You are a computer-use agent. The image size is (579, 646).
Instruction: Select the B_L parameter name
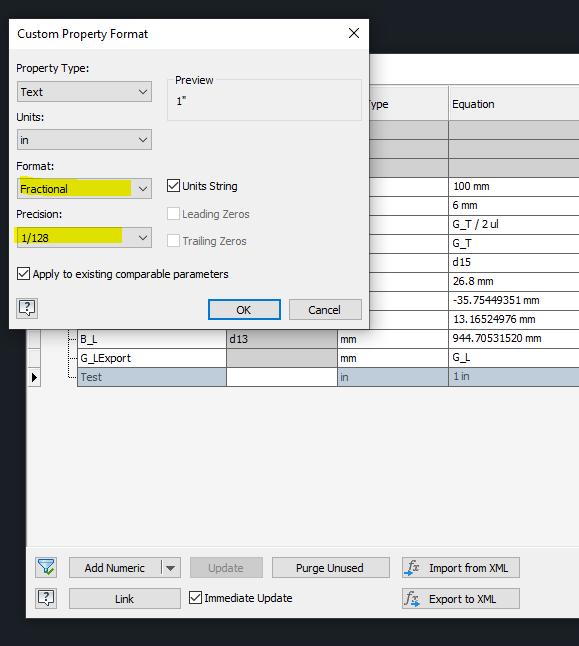point(152,339)
